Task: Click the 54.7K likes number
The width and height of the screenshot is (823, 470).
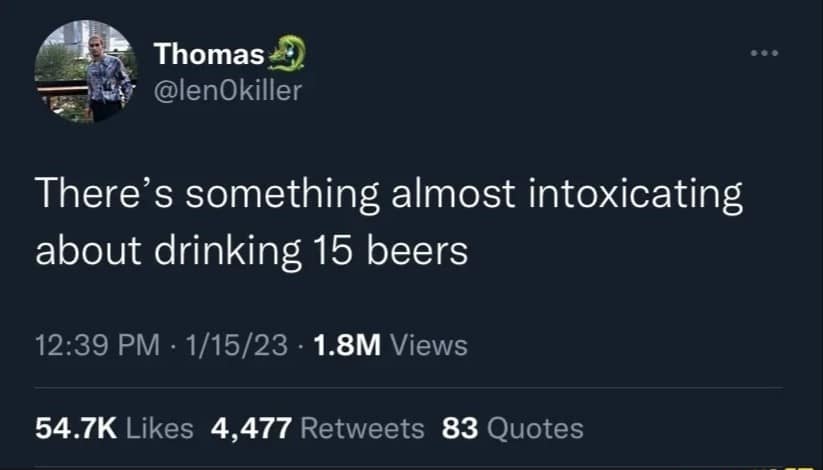Action: [76, 428]
